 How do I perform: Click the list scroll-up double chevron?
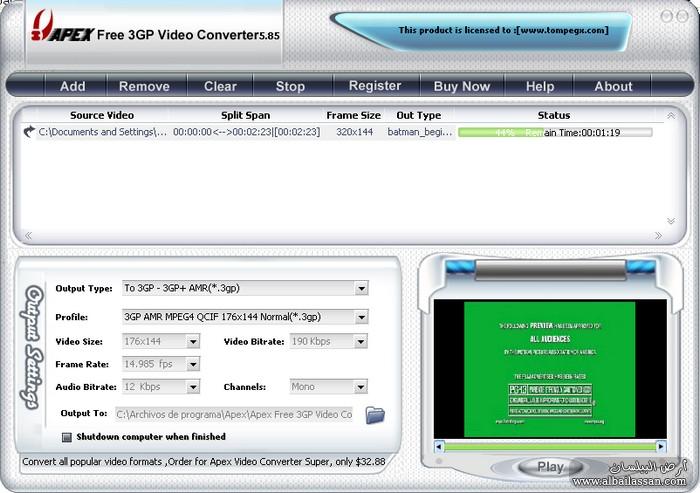point(671,116)
